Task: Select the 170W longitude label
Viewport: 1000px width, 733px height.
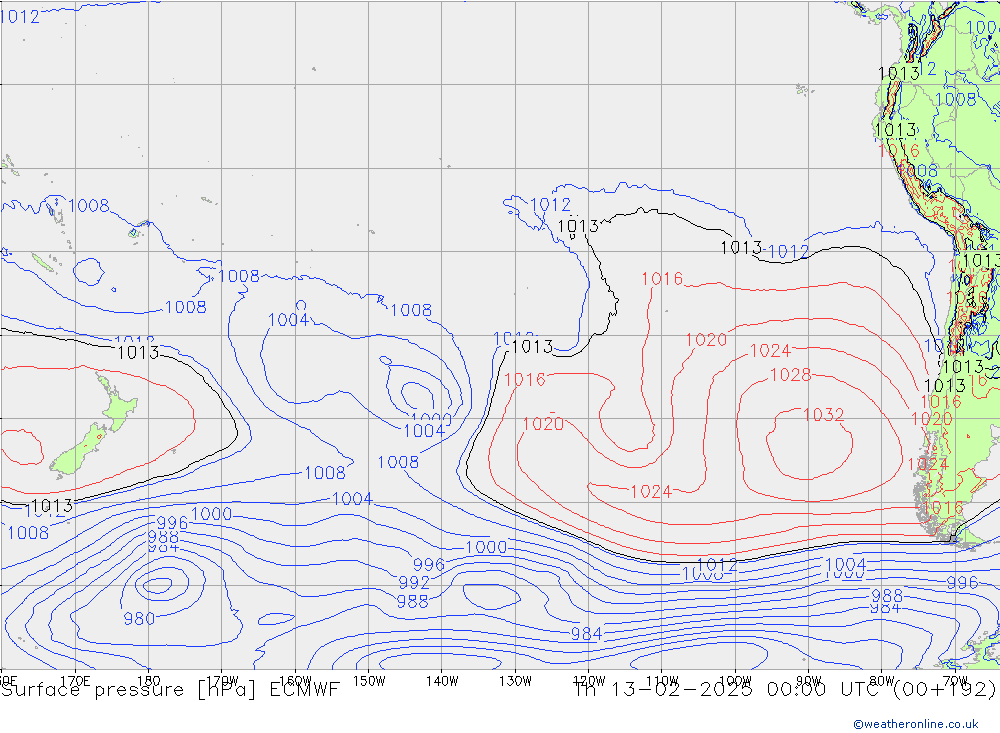Action: pyautogui.click(x=222, y=681)
